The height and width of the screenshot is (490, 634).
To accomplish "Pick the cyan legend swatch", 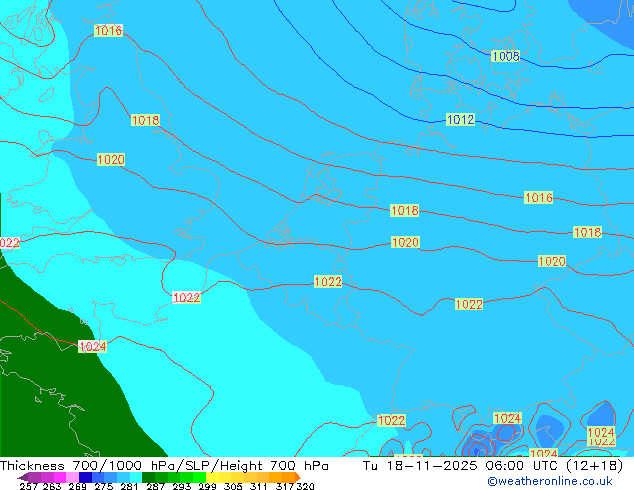I will point(136,477).
